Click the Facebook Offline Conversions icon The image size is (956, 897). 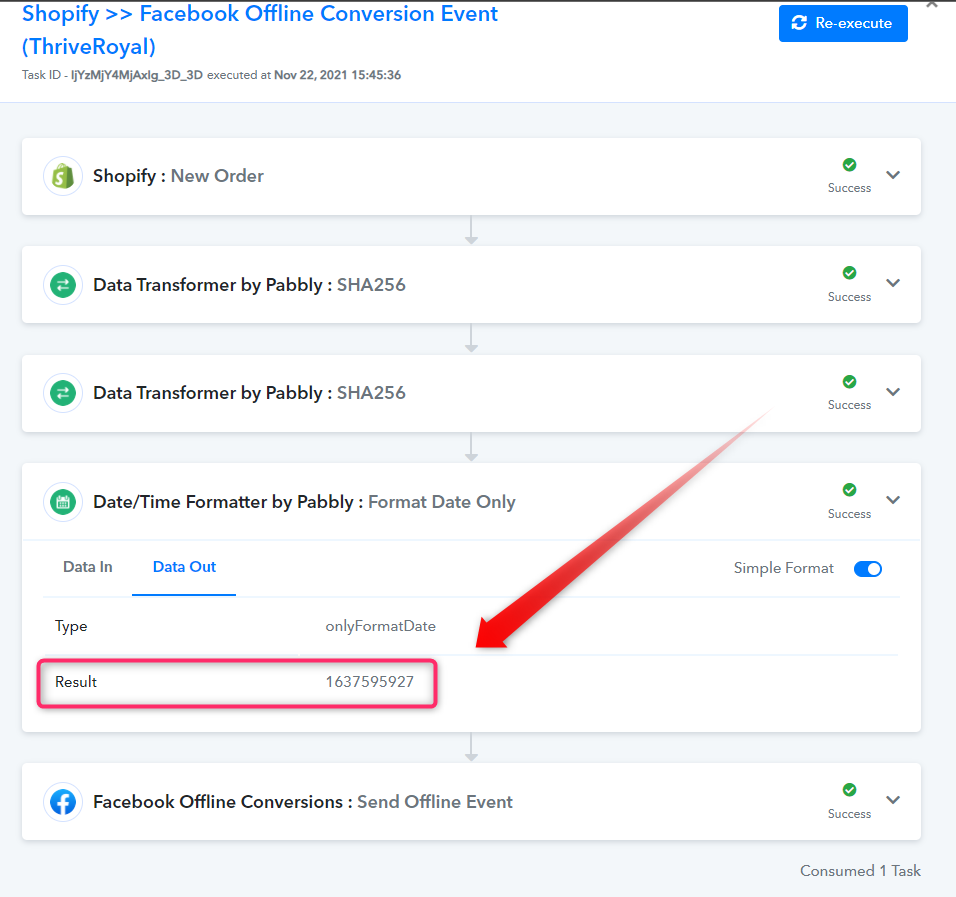[x=63, y=802]
